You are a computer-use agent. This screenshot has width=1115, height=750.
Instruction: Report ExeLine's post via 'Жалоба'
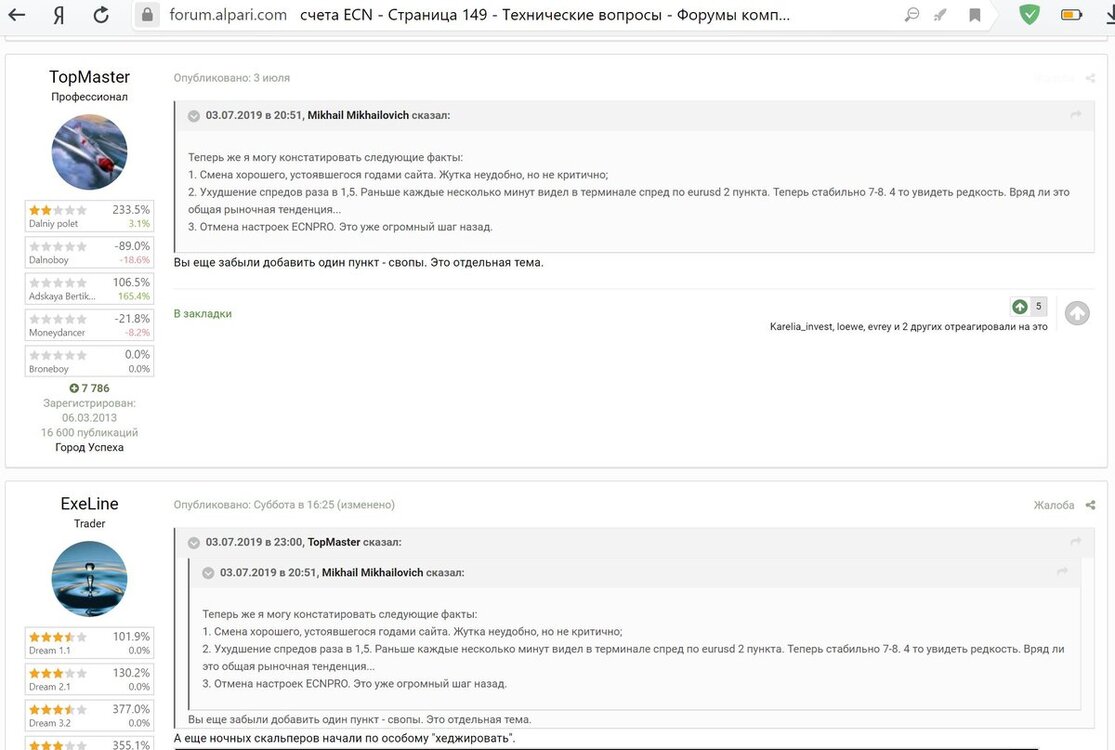(x=1054, y=505)
